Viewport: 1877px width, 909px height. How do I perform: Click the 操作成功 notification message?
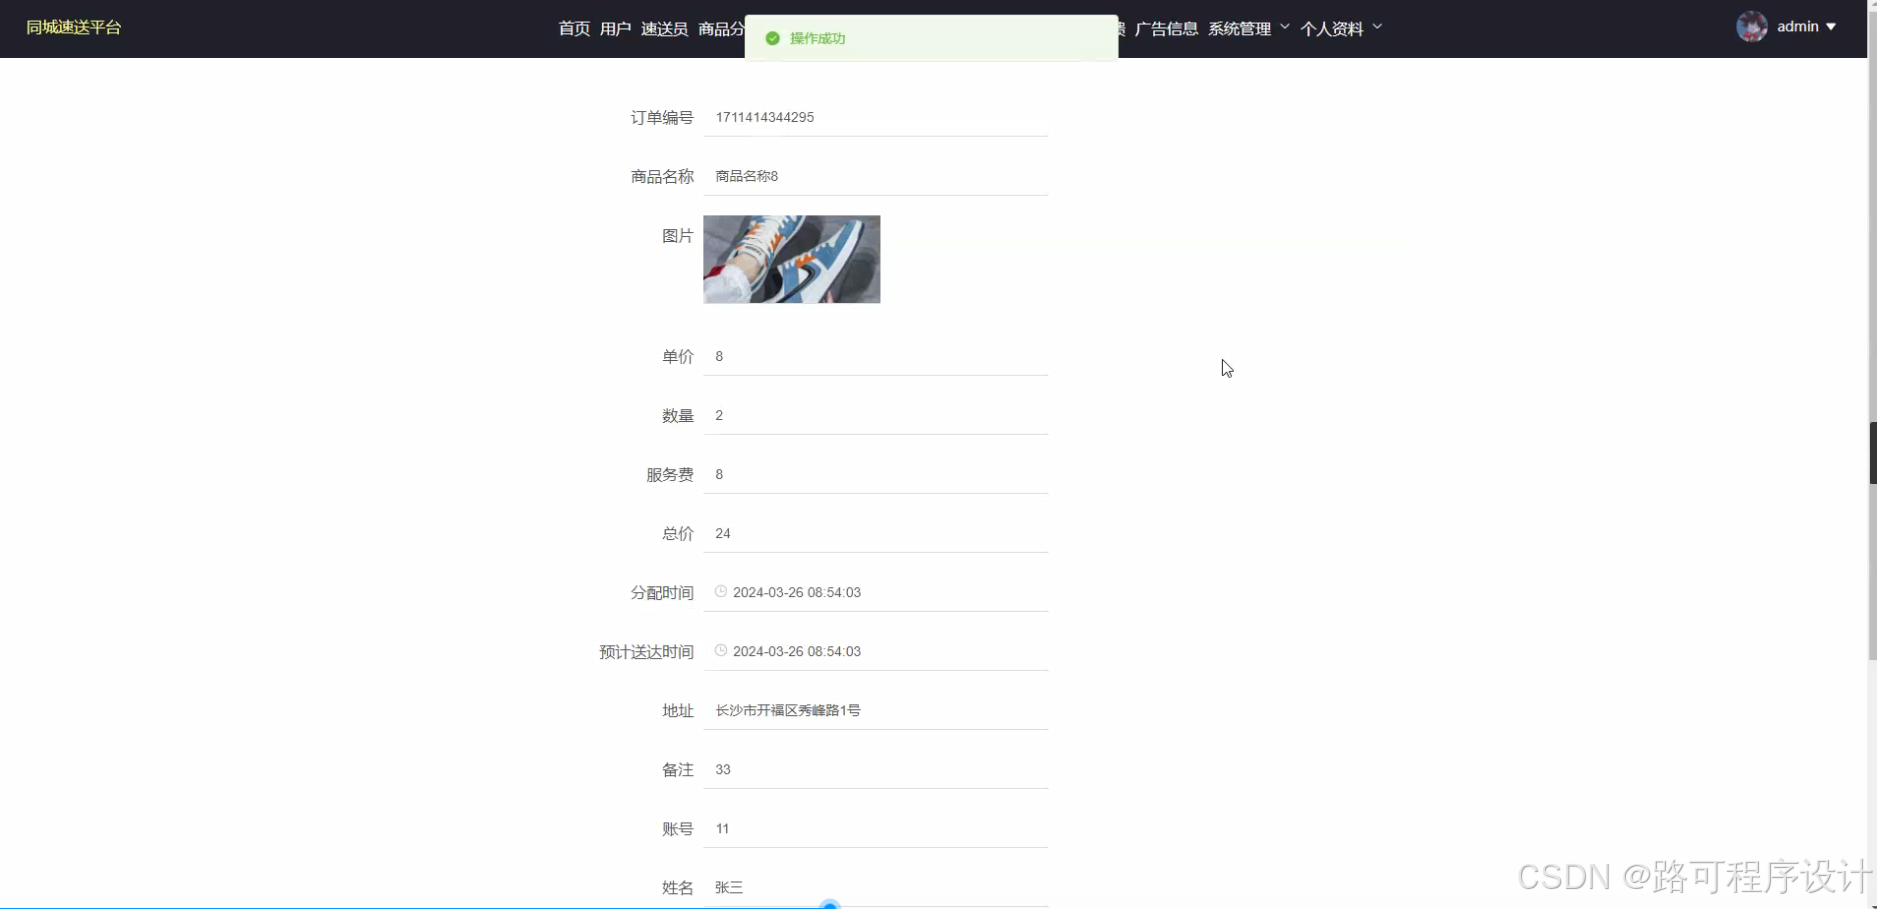click(931, 38)
